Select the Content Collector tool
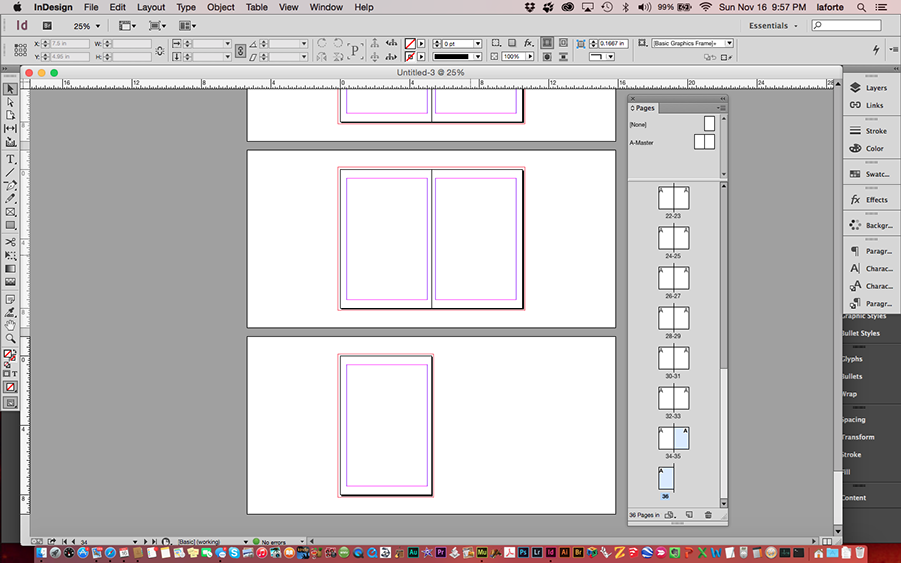The height and width of the screenshot is (563, 901). click(10, 141)
